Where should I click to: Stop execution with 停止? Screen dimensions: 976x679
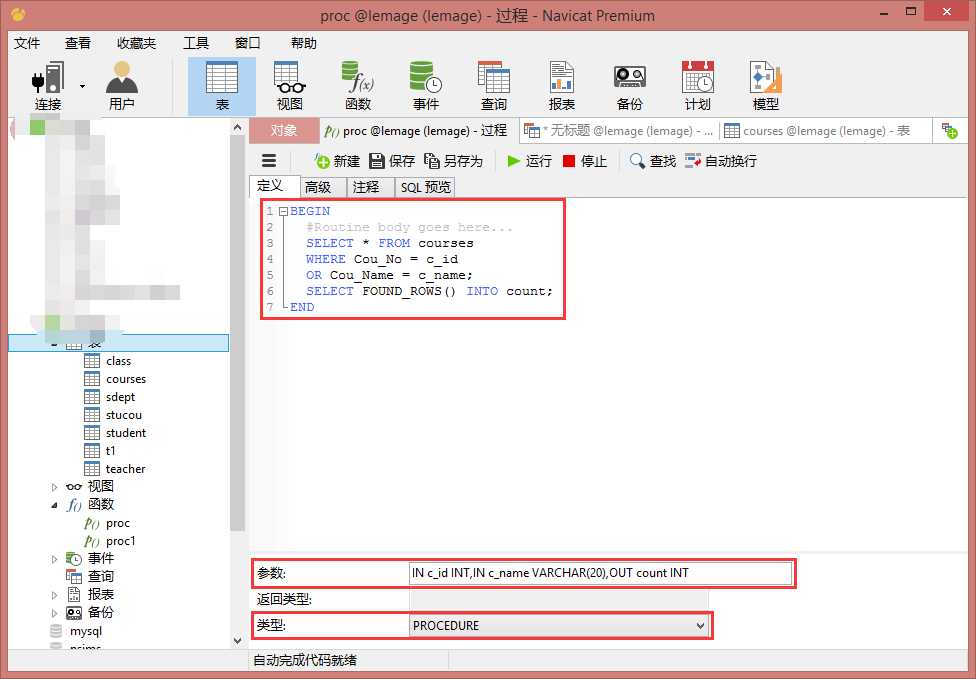pos(584,161)
